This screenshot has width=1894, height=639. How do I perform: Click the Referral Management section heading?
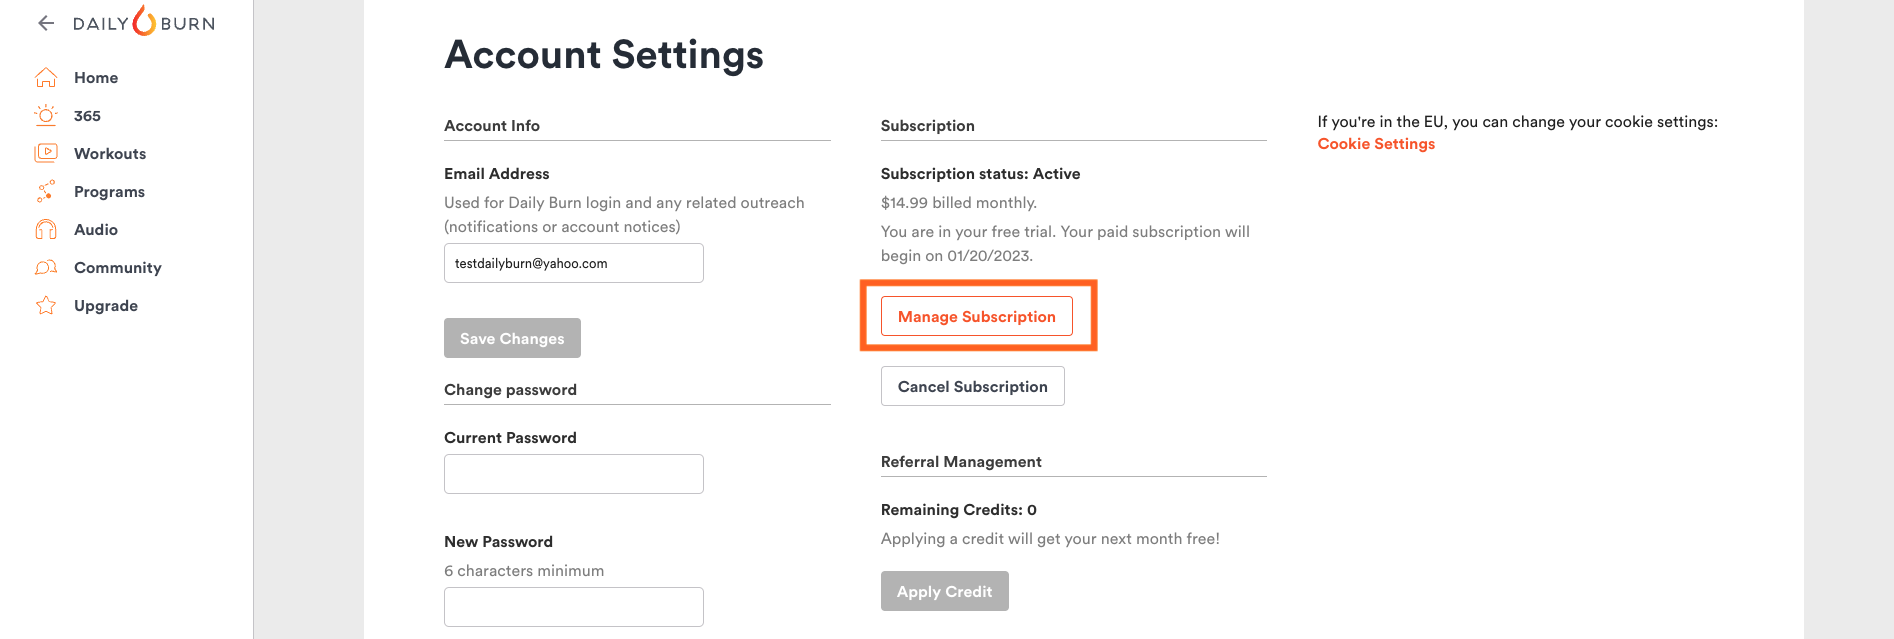pos(961,461)
